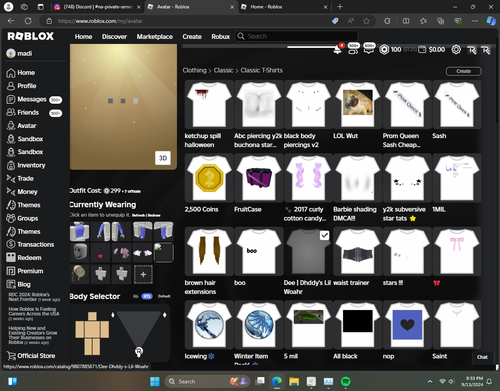Click in the Roblox Search field

tap(297, 36)
